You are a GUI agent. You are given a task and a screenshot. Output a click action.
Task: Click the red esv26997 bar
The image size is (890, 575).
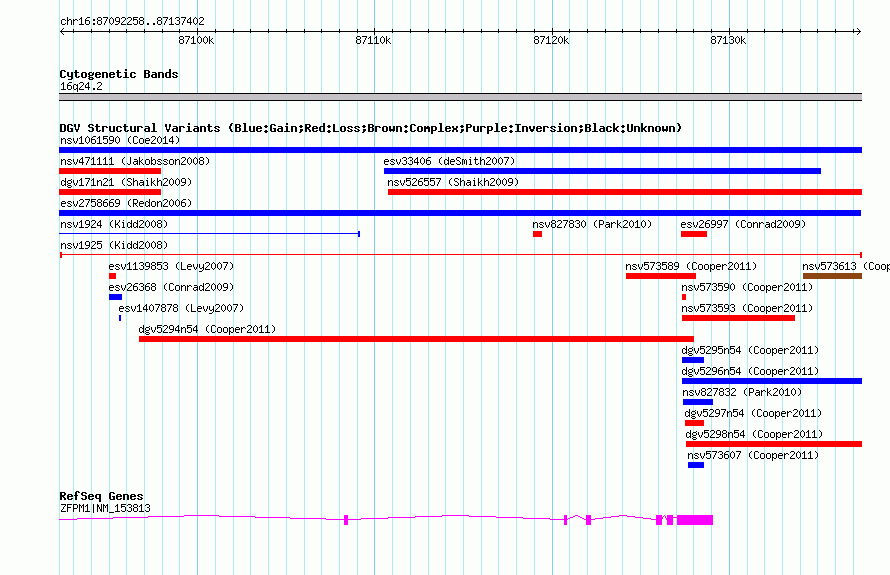point(694,234)
